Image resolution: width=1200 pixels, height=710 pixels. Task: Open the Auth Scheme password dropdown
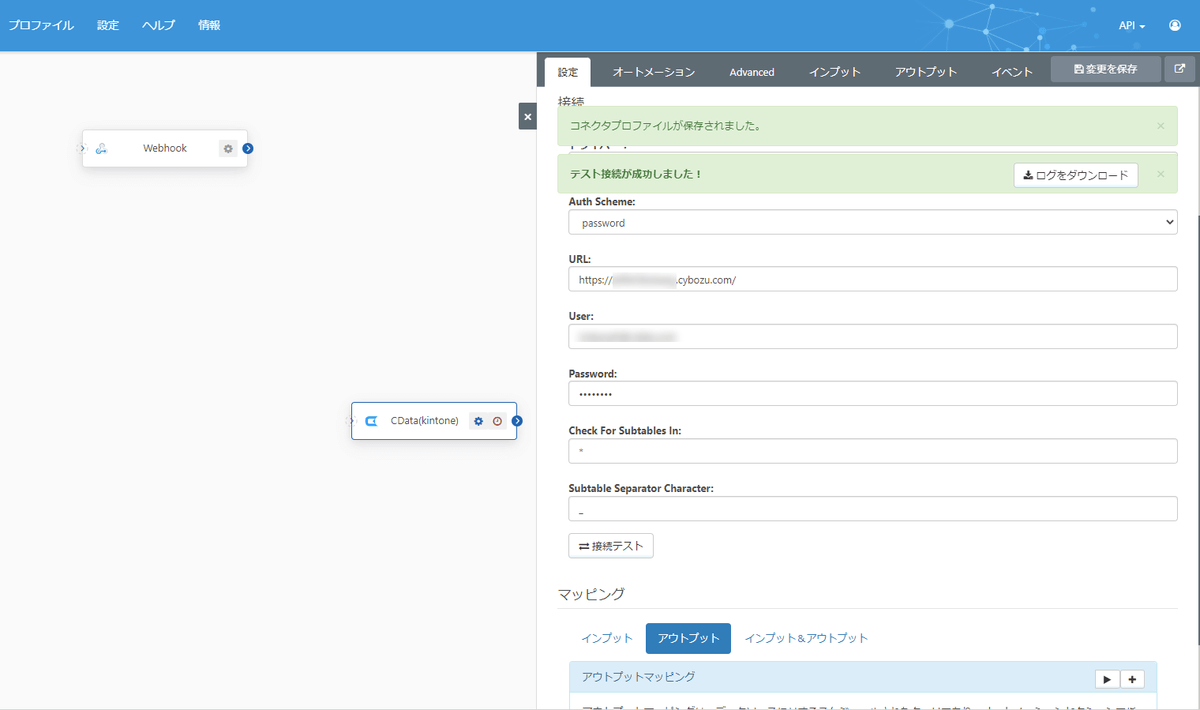pyautogui.click(x=873, y=222)
